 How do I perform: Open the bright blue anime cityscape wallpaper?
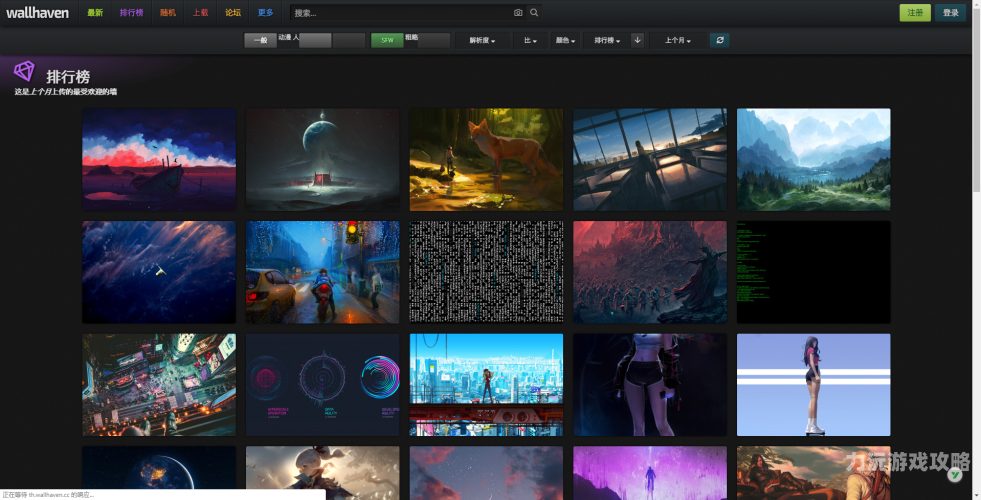click(486, 385)
